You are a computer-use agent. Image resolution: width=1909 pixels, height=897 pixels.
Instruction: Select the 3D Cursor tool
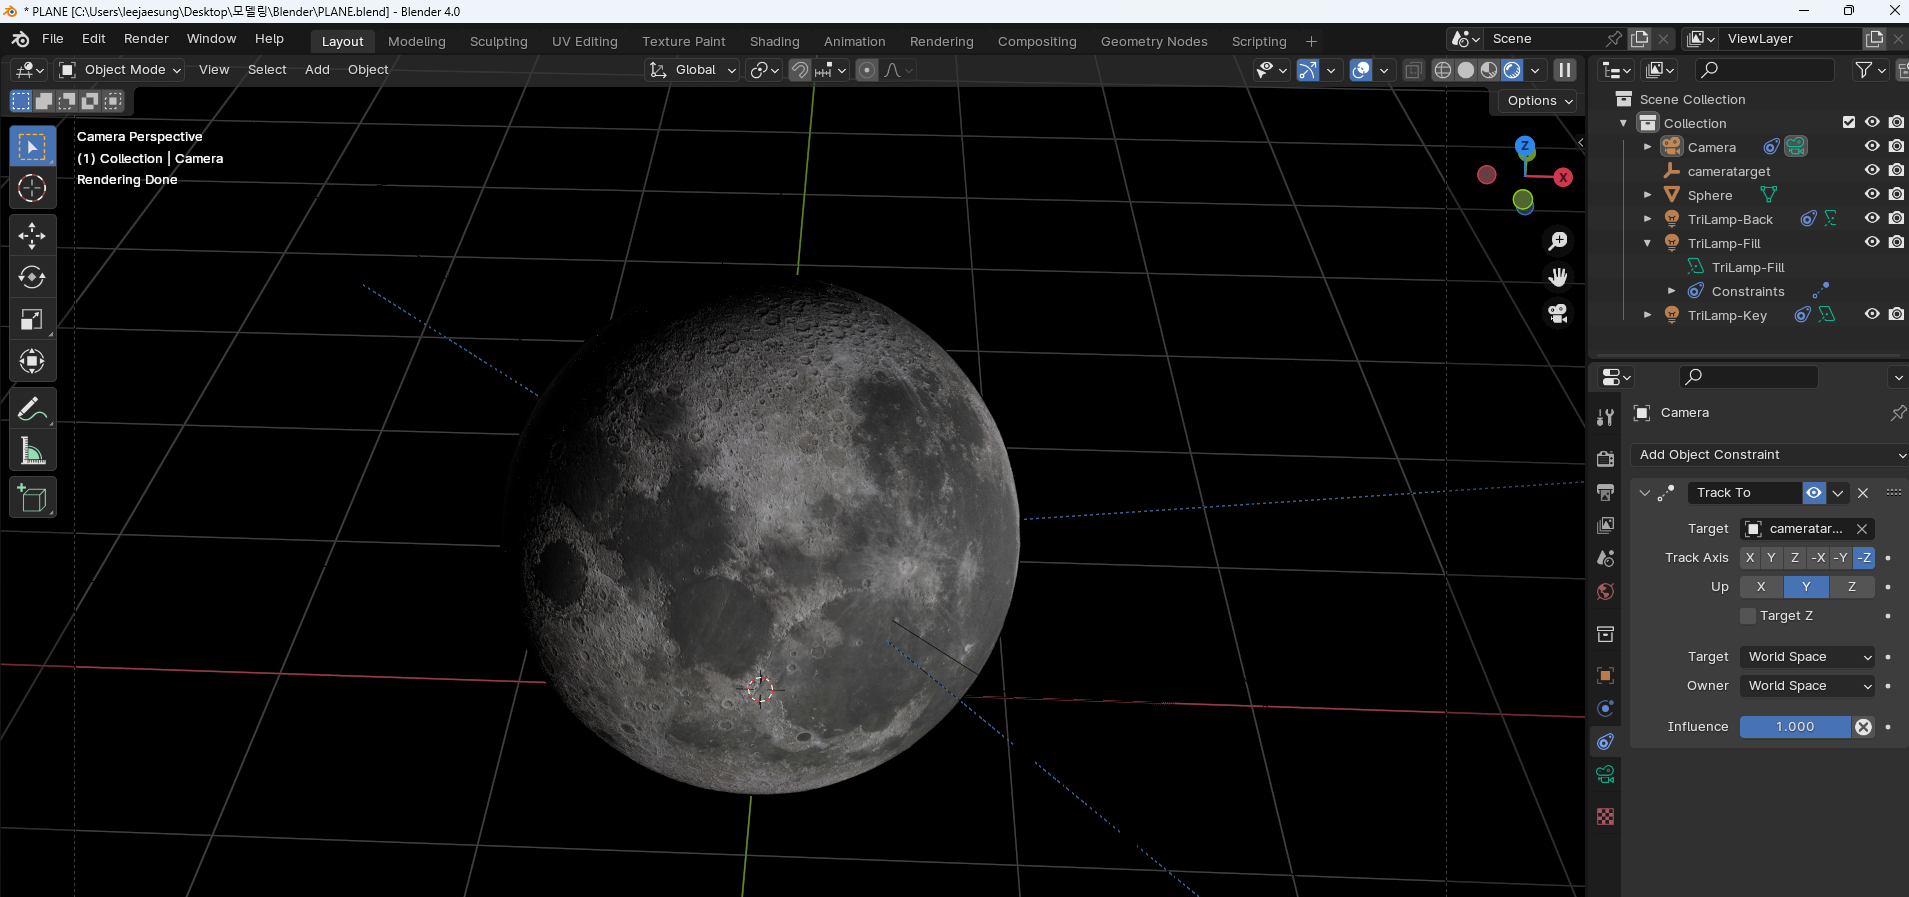[x=32, y=189]
